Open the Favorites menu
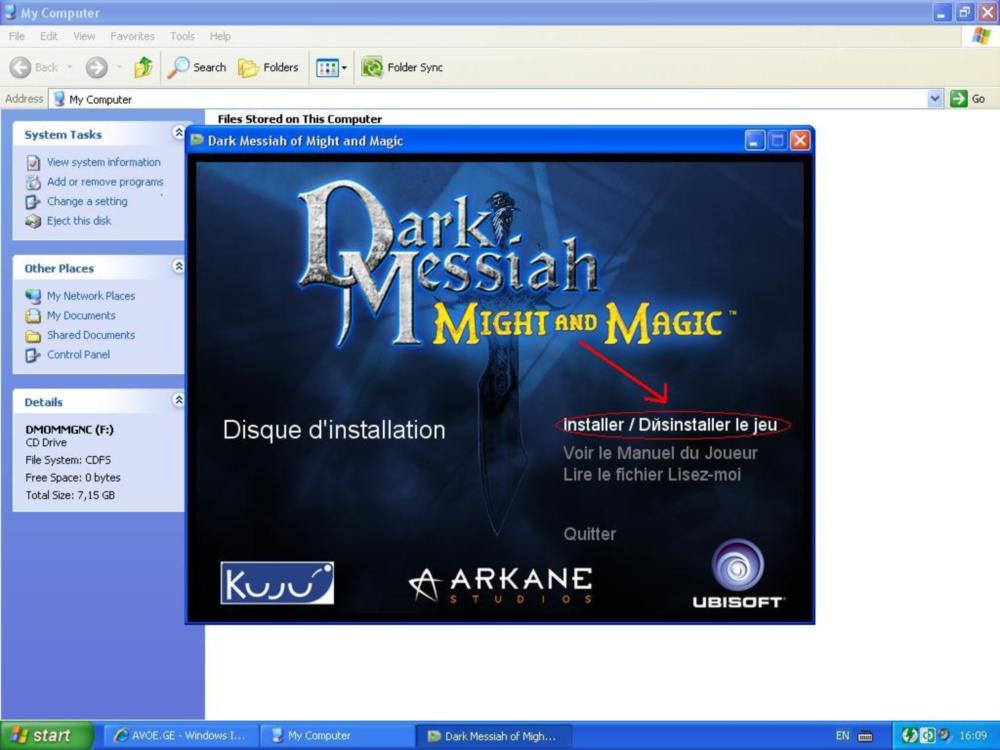Viewport: 1000px width, 750px height. point(132,36)
